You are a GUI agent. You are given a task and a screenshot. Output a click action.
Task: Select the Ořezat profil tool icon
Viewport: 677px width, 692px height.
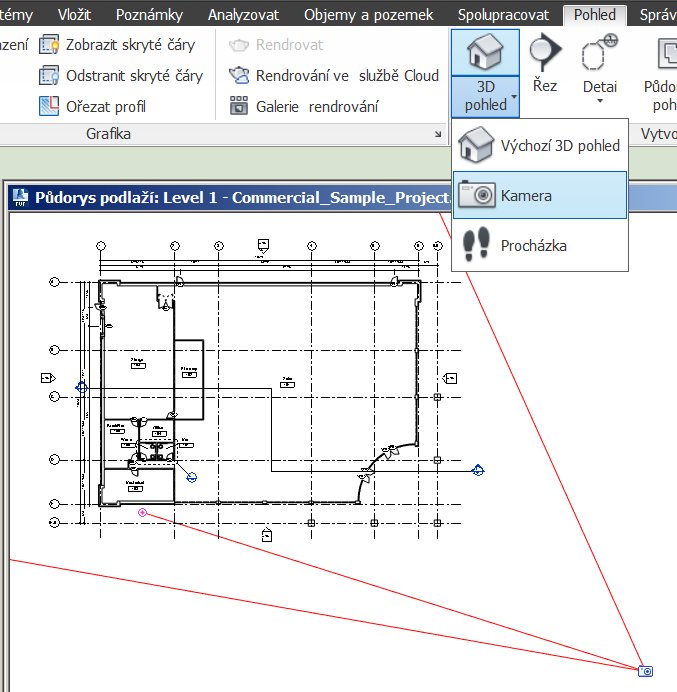tap(49, 106)
